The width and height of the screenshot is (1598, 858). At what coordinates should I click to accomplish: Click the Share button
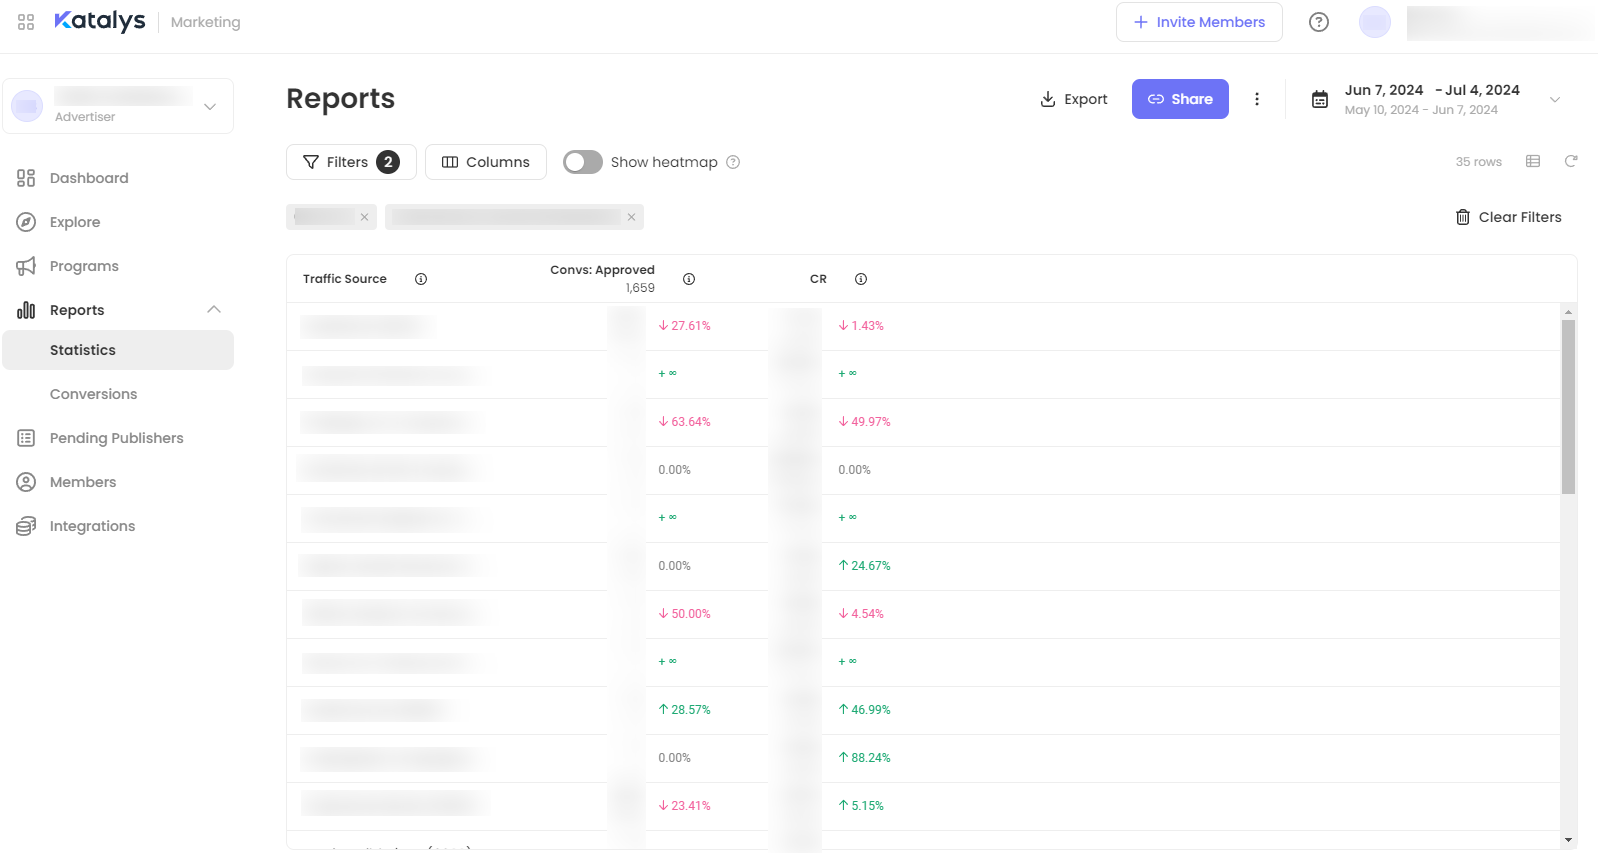click(x=1180, y=99)
